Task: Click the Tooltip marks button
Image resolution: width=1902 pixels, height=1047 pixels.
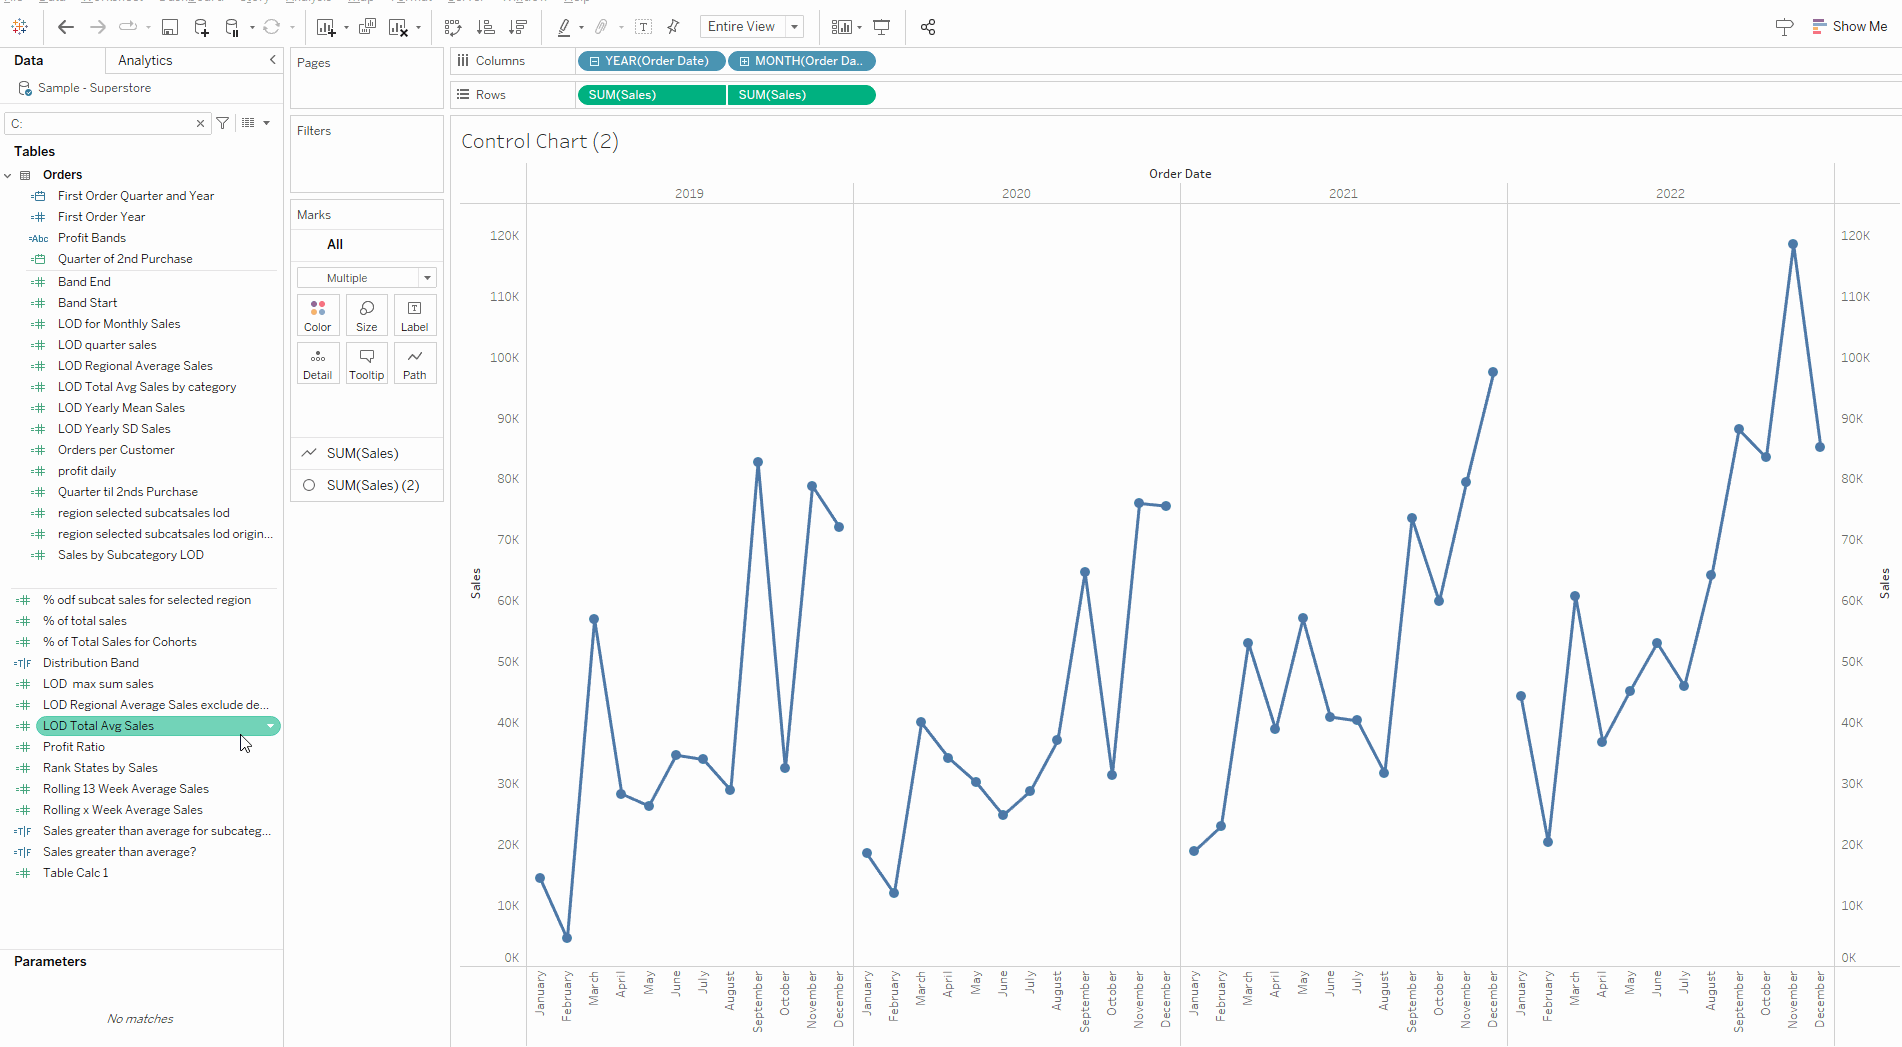Action: tap(367, 364)
